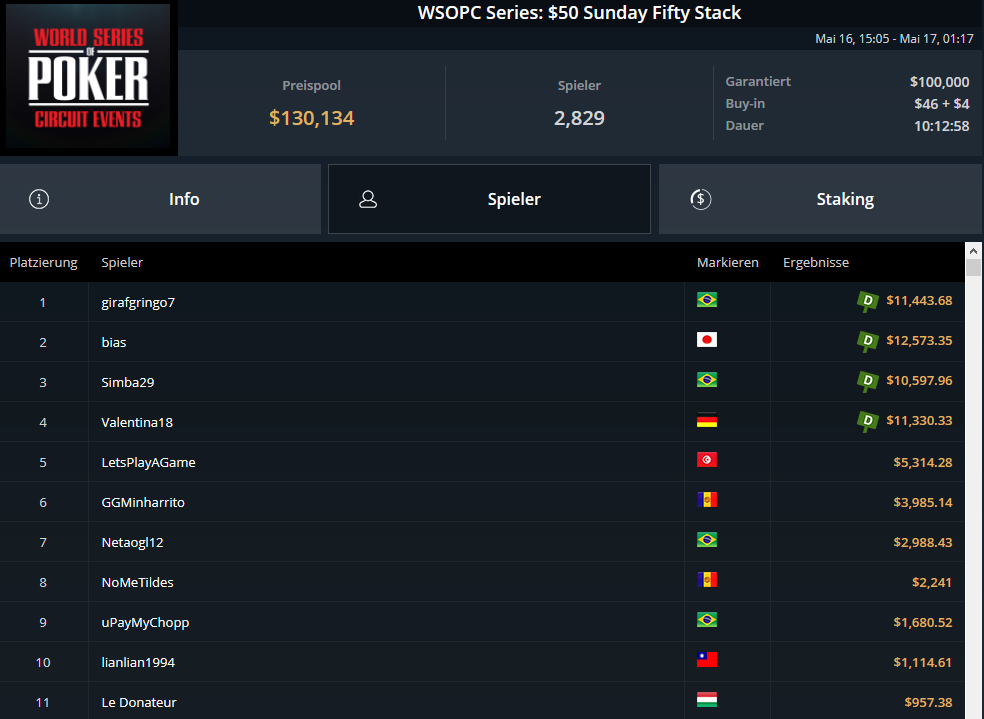Click Valentina18's deal badge icon

pyautogui.click(x=868, y=422)
